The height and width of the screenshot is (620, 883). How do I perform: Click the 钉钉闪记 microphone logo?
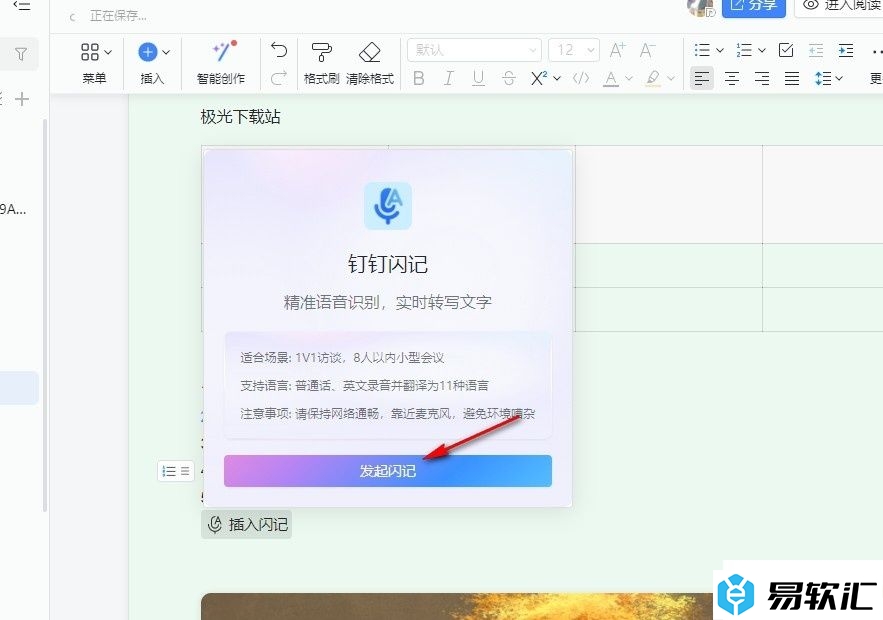pos(387,206)
